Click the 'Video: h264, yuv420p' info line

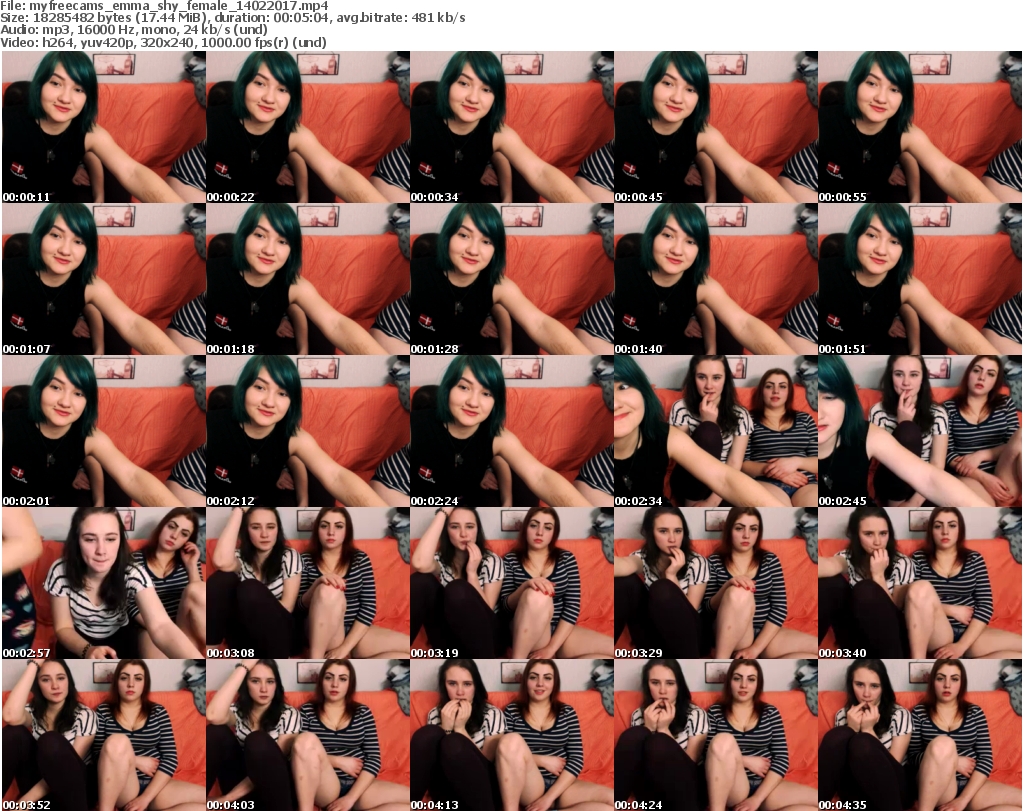(x=163, y=42)
